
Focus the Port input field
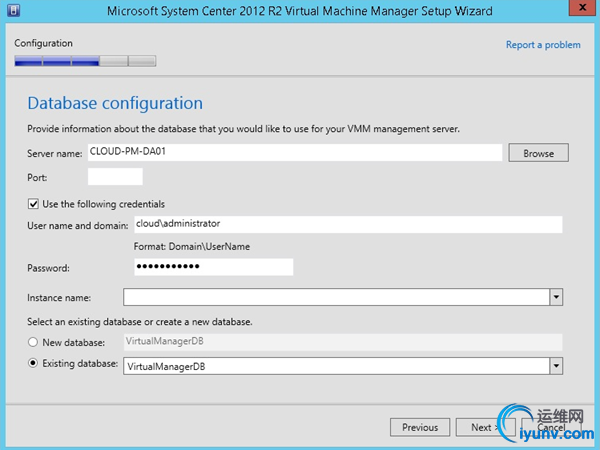point(115,177)
